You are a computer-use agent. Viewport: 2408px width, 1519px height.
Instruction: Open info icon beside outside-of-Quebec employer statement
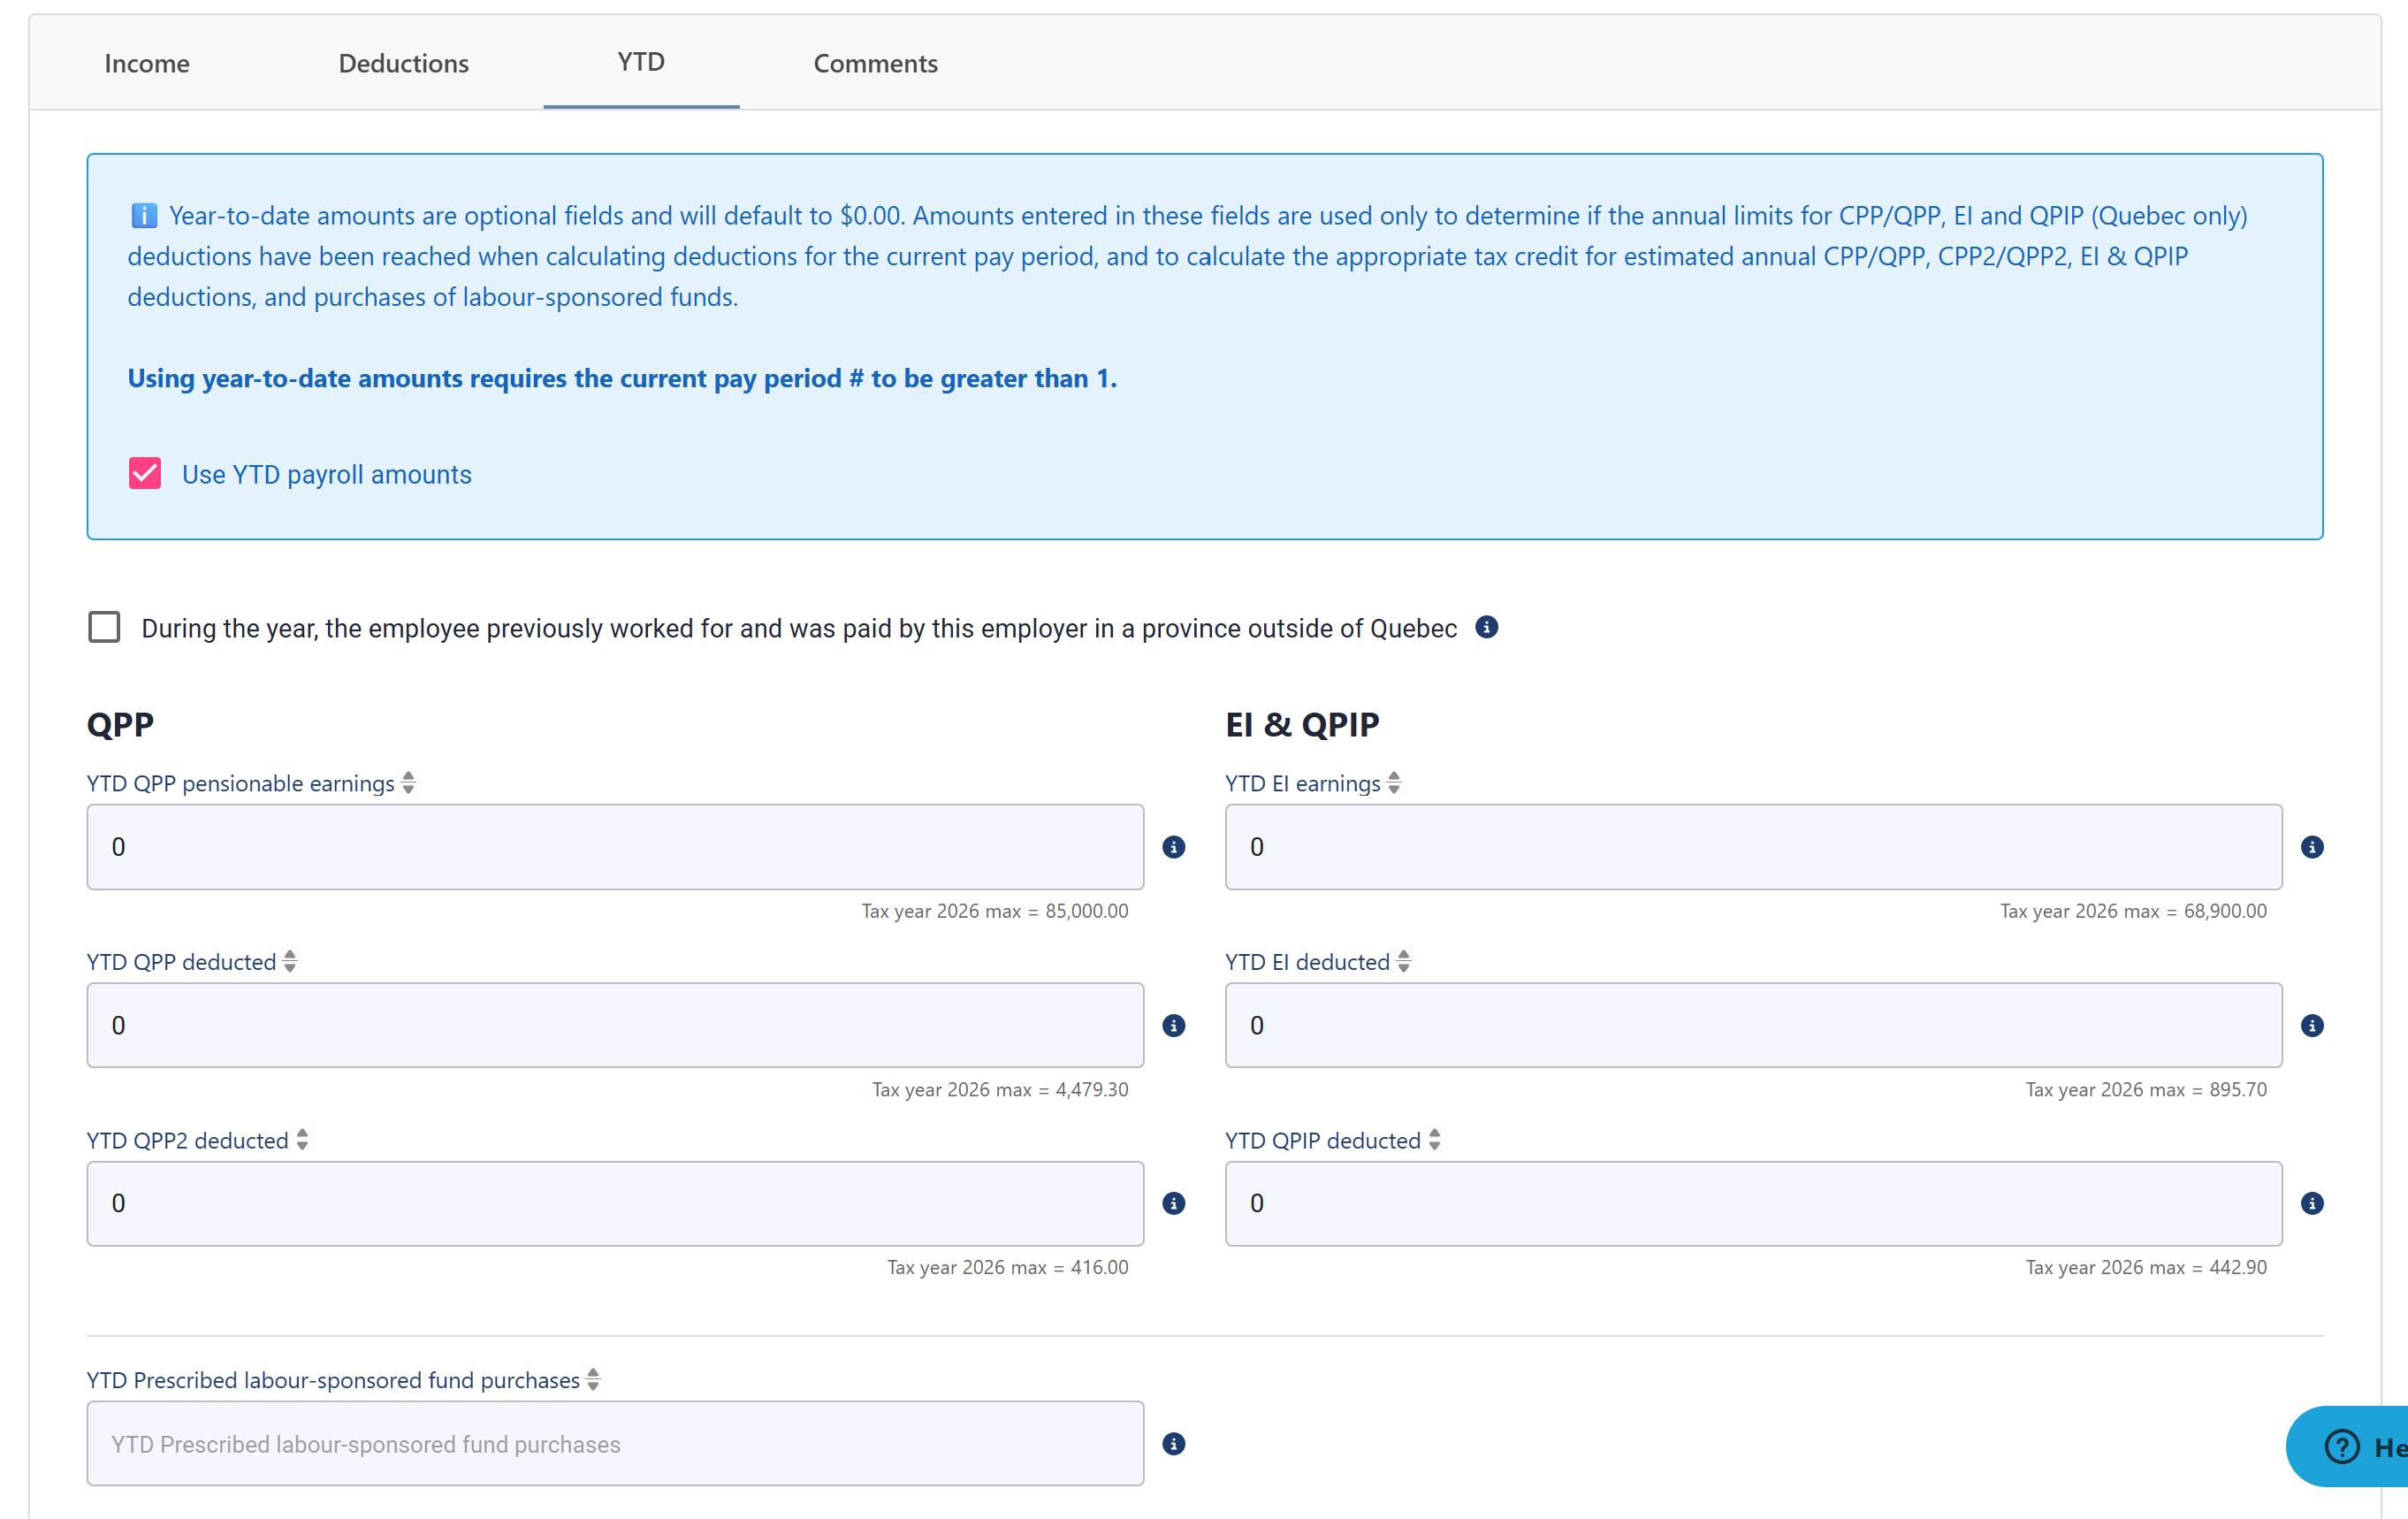pyautogui.click(x=1487, y=627)
